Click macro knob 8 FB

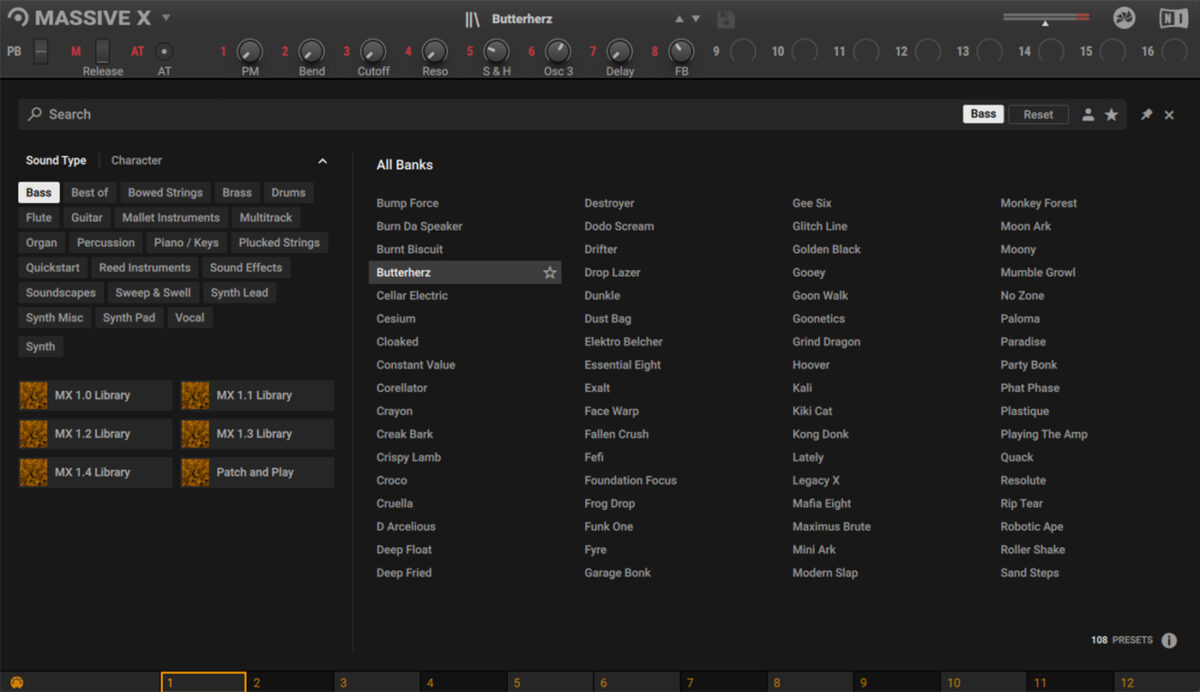pyautogui.click(x=681, y=52)
